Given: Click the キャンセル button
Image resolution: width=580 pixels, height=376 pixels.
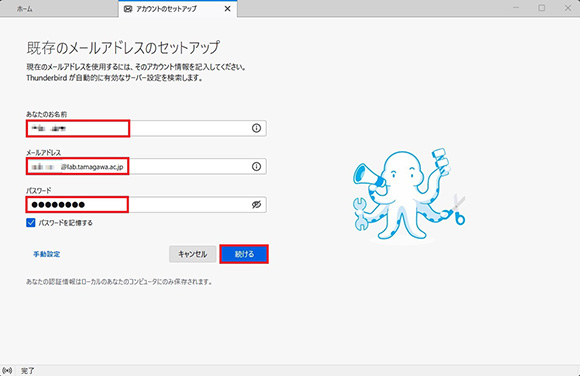Looking at the screenshot, I should pos(193,254).
